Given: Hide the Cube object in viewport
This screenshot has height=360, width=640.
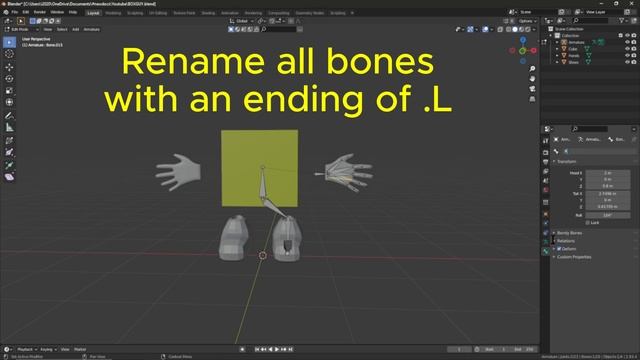Looking at the screenshot, I should 627,49.
